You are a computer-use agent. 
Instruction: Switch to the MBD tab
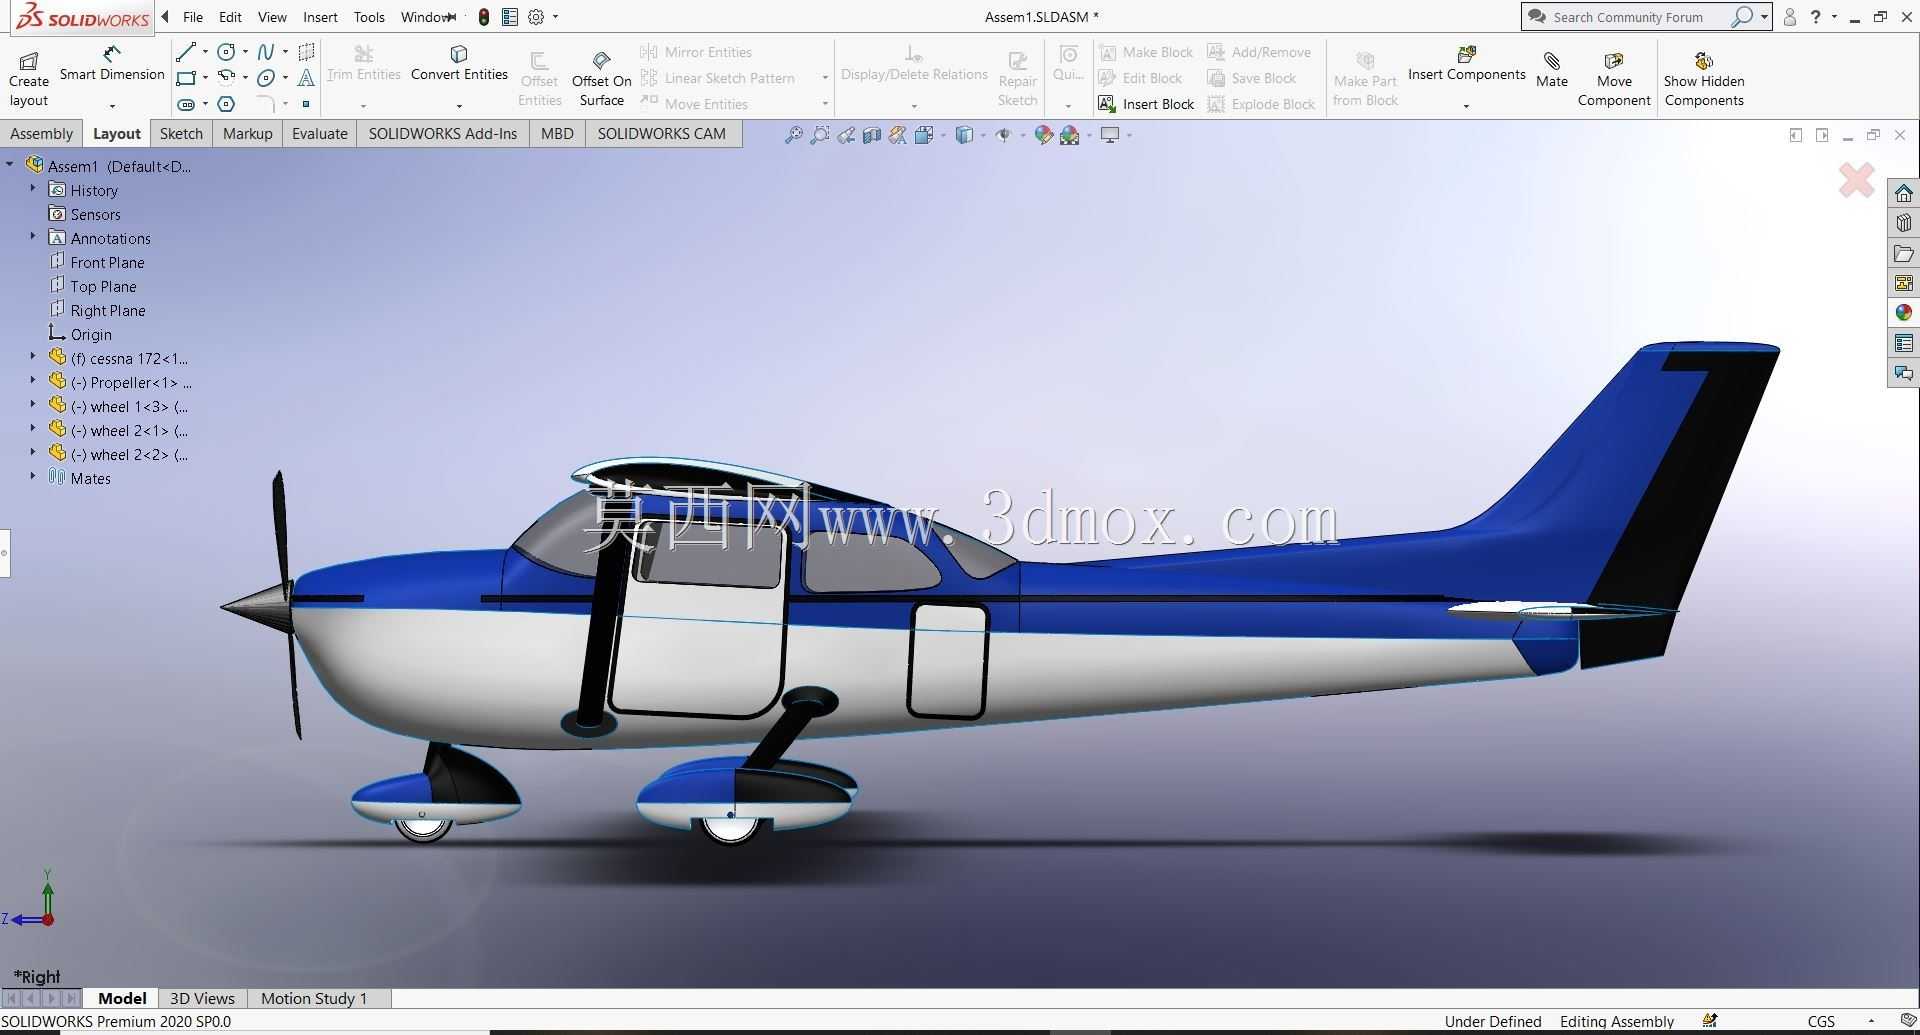click(557, 134)
